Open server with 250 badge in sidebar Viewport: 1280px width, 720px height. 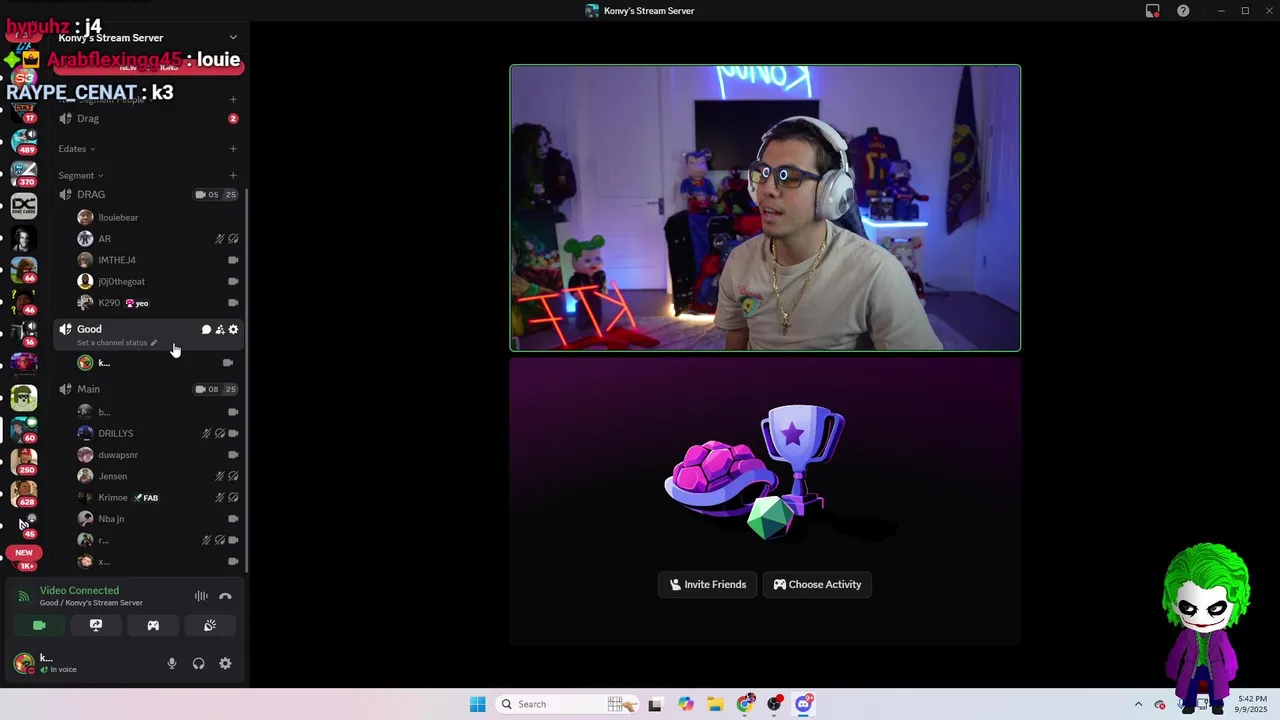[24, 461]
